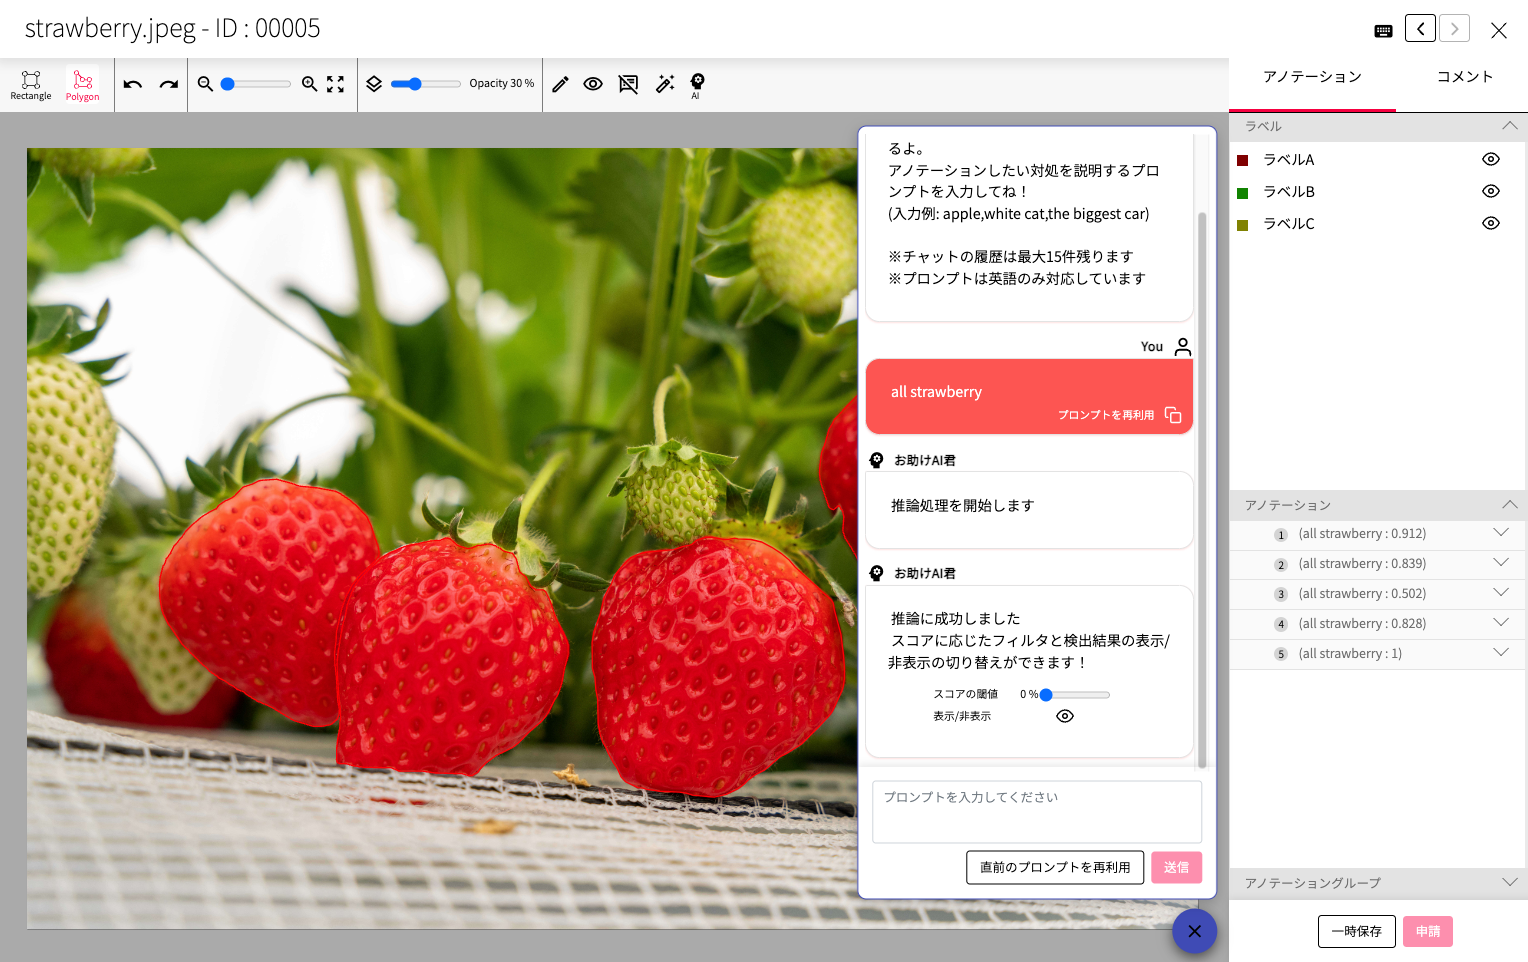The width and height of the screenshot is (1528, 962).
Task: Expand annotation 1 with score 0.912
Action: 1500,533
